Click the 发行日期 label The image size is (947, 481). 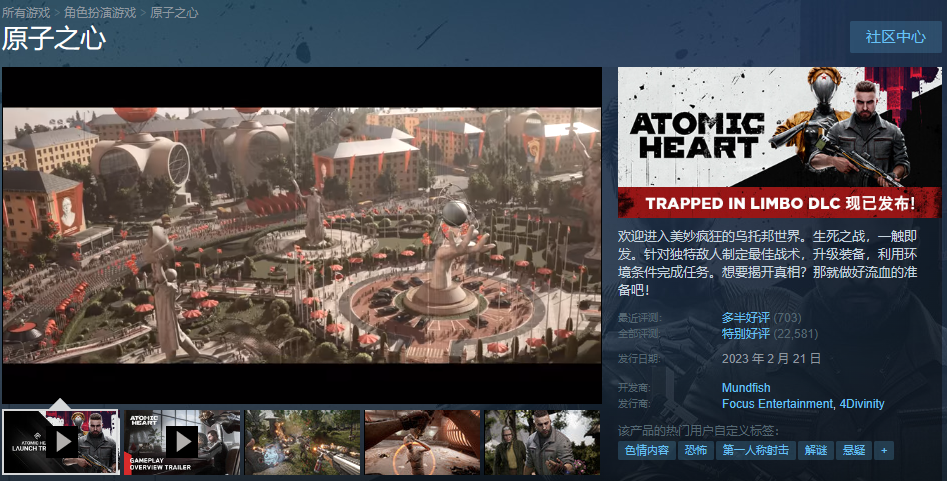pos(640,359)
